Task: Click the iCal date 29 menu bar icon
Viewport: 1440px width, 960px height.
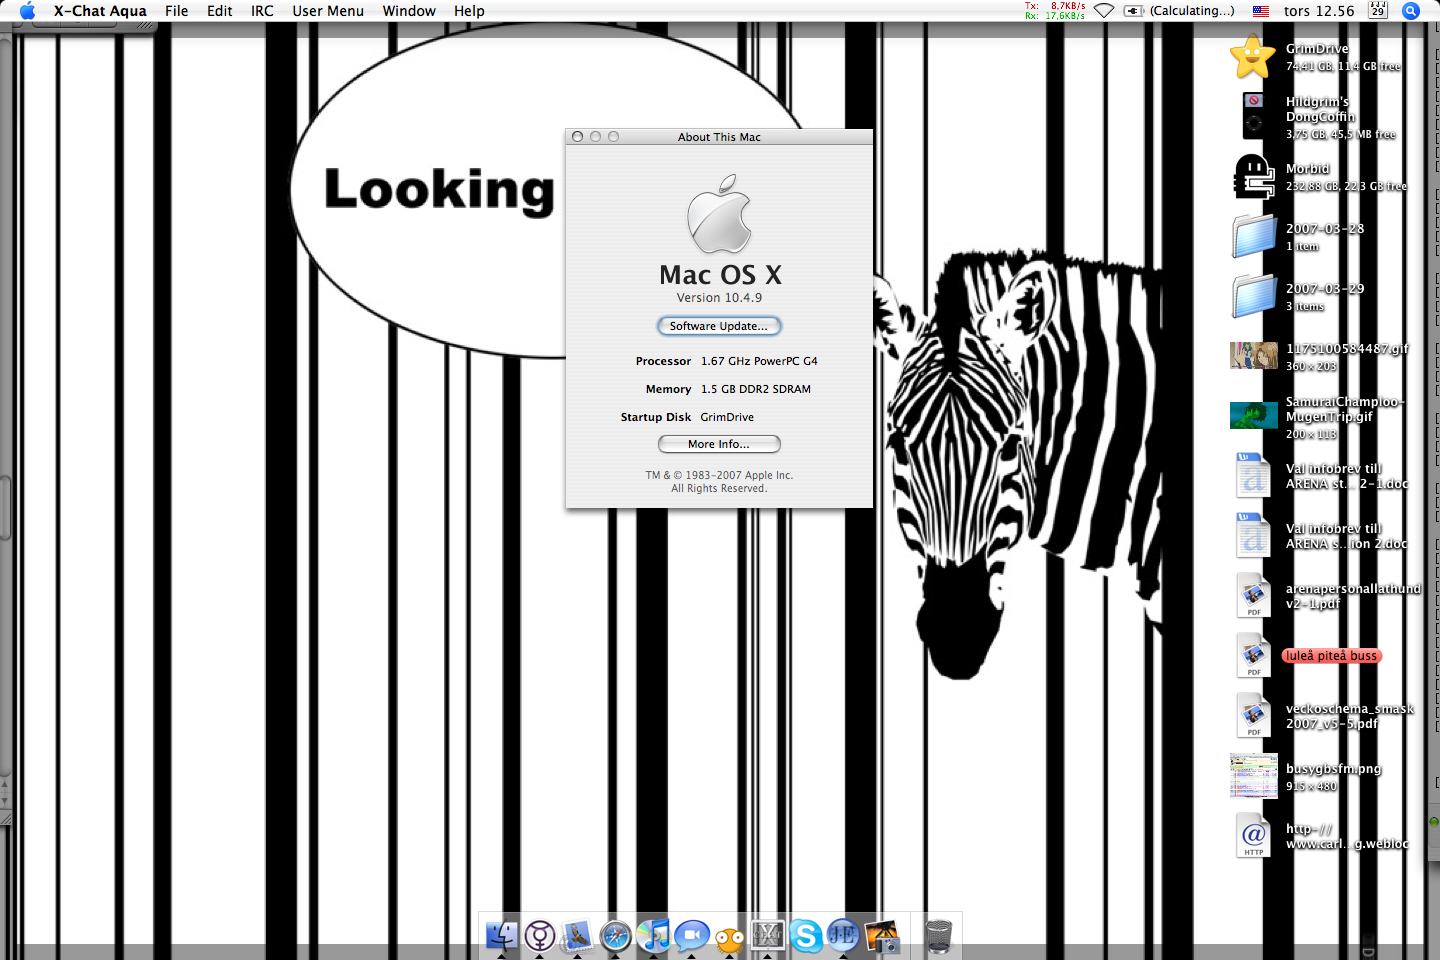Action: pos(1378,11)
